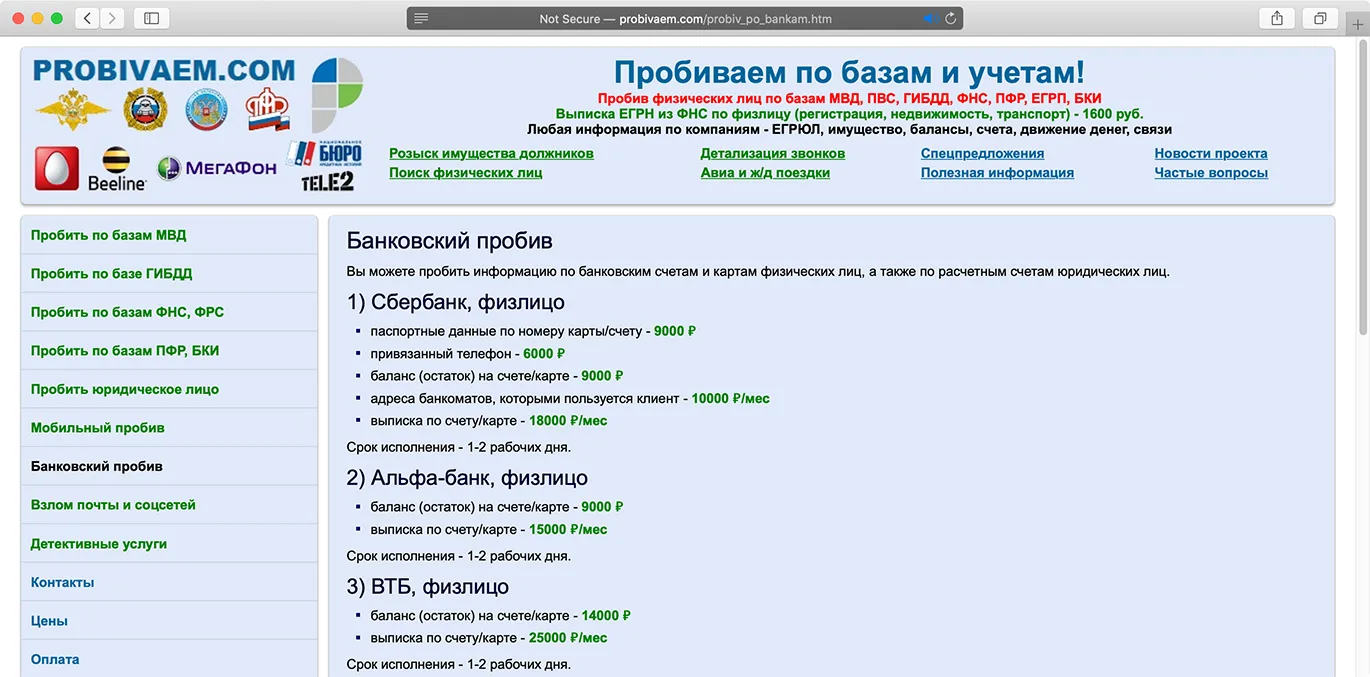
Task: Select 'Пробить по базам ФНС, ФРС' sidebar item
Action: tap(169, 312)
